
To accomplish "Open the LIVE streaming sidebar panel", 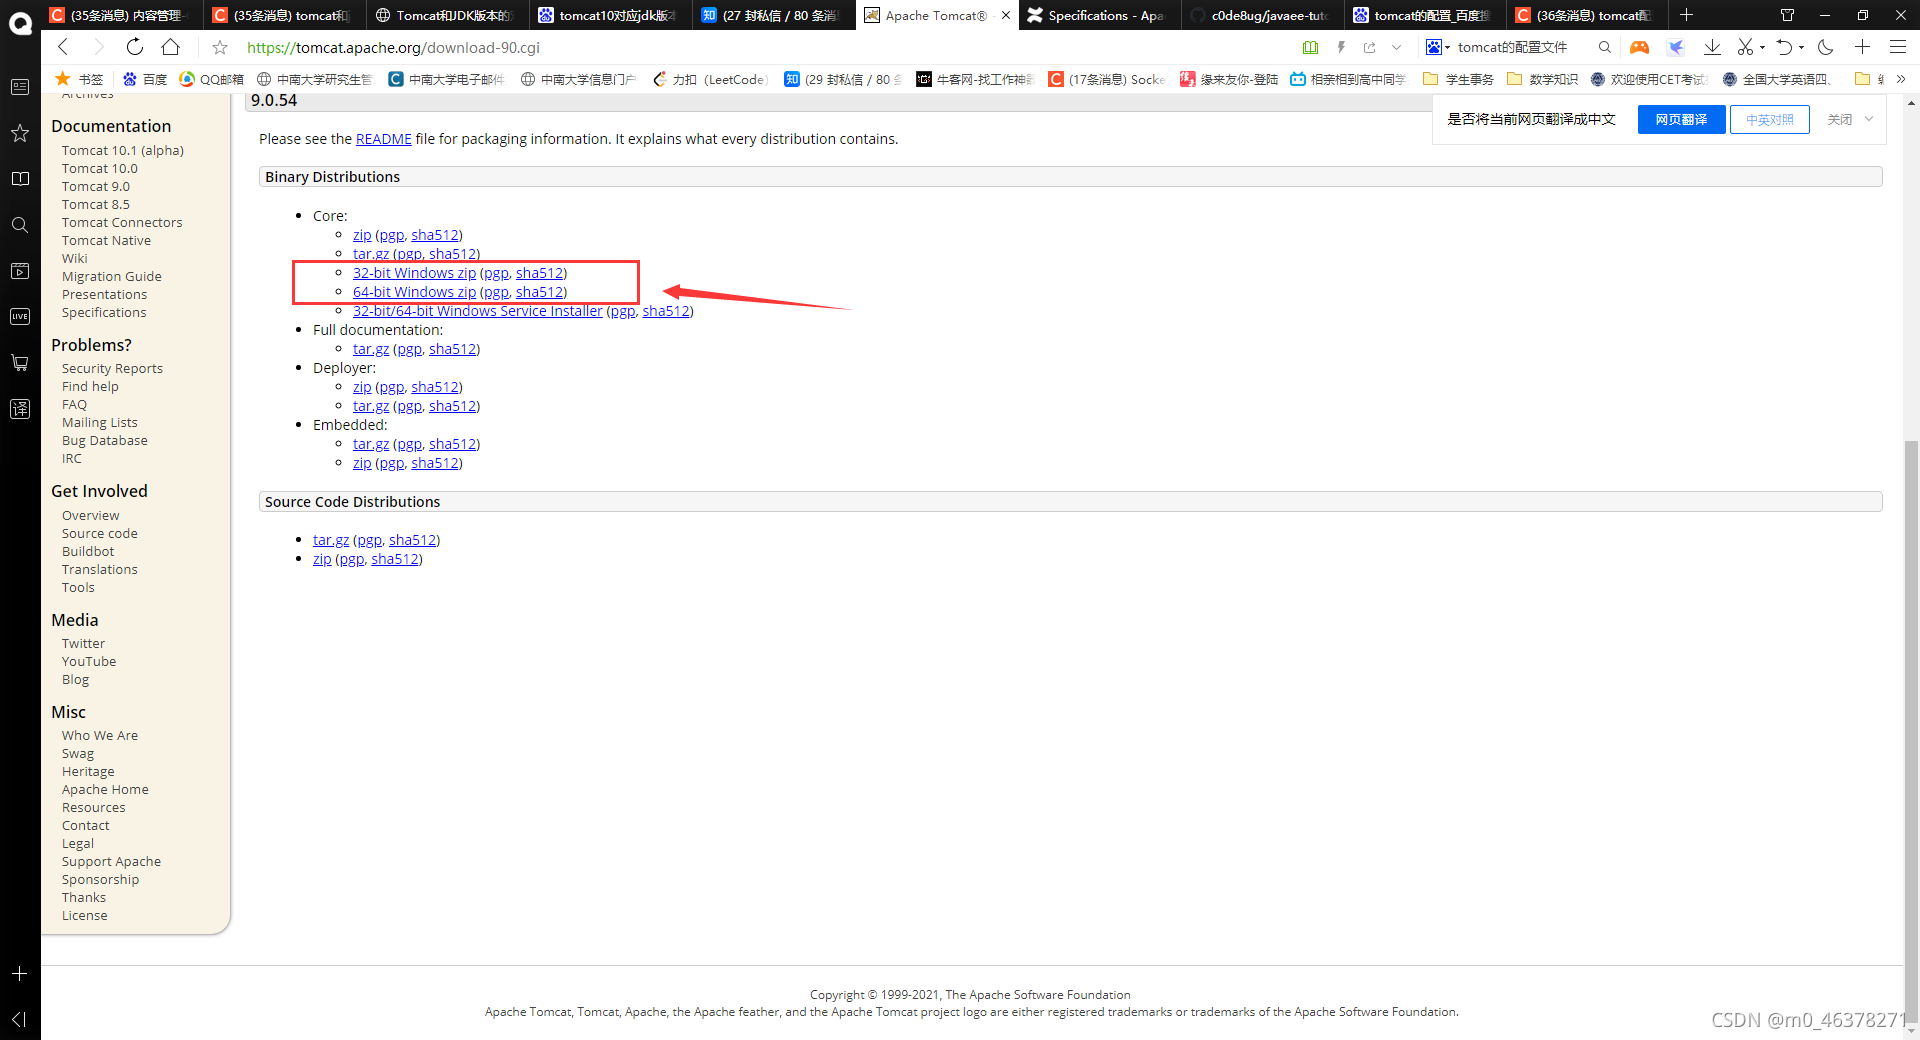I will click(20, 316).
